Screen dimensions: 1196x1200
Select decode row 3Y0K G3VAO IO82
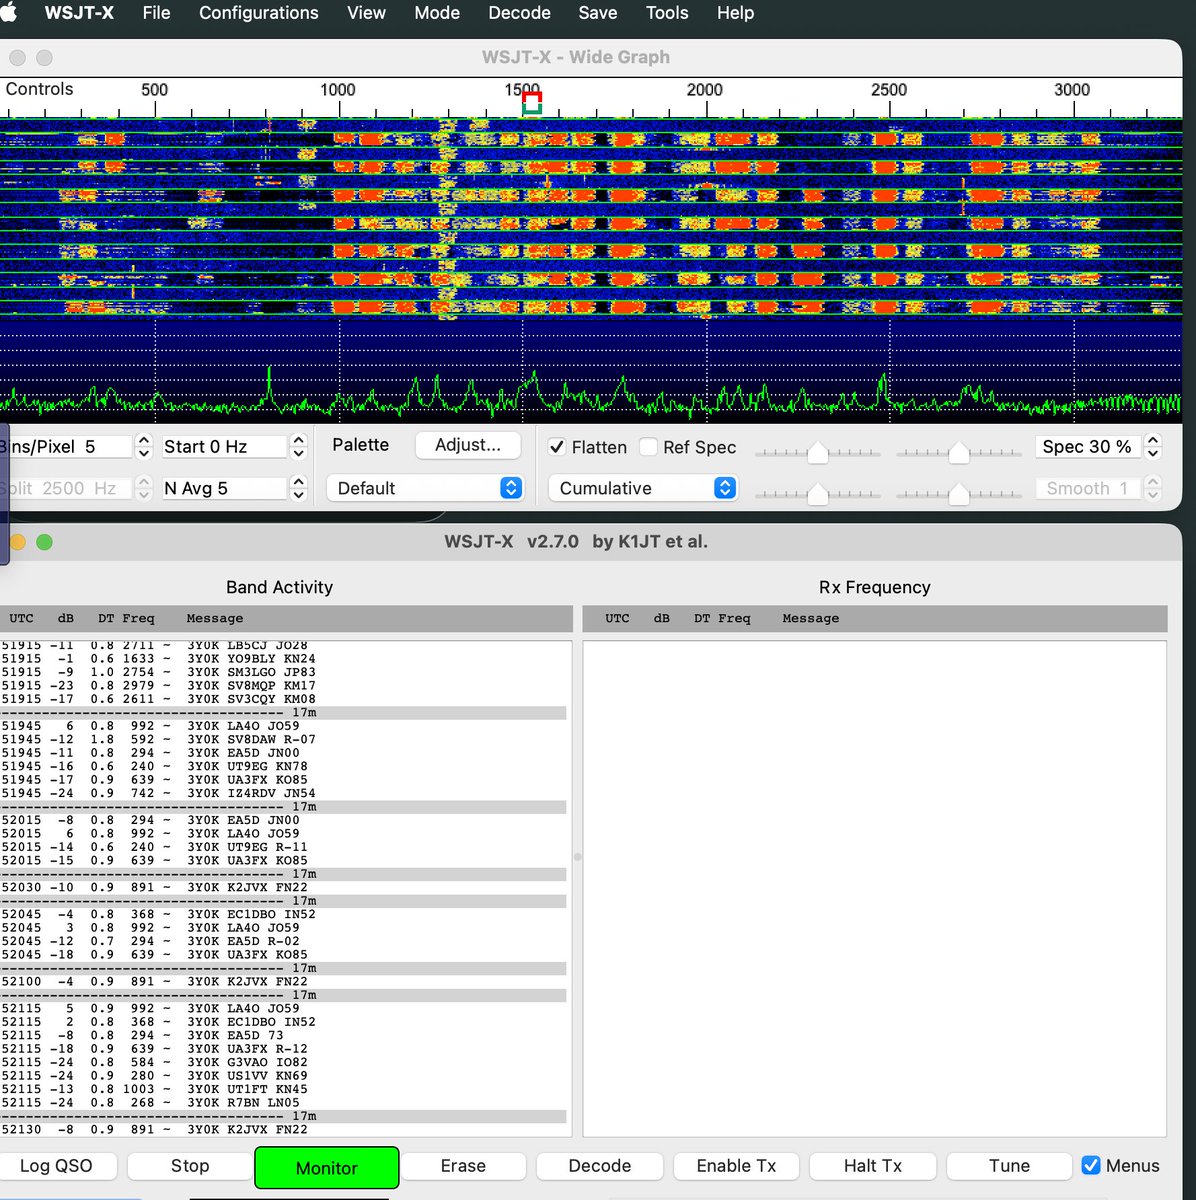pos(285,1063)
